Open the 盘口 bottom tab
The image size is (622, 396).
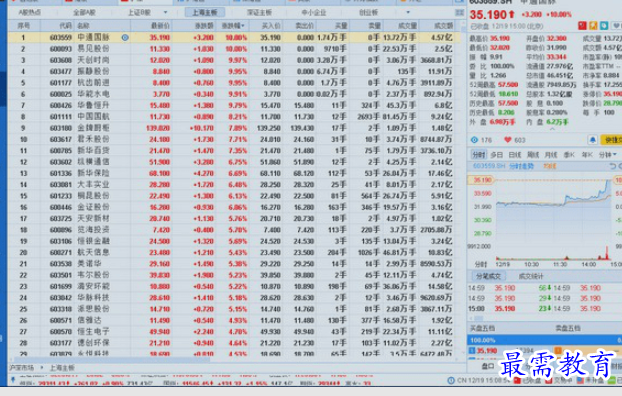(488, 366)
